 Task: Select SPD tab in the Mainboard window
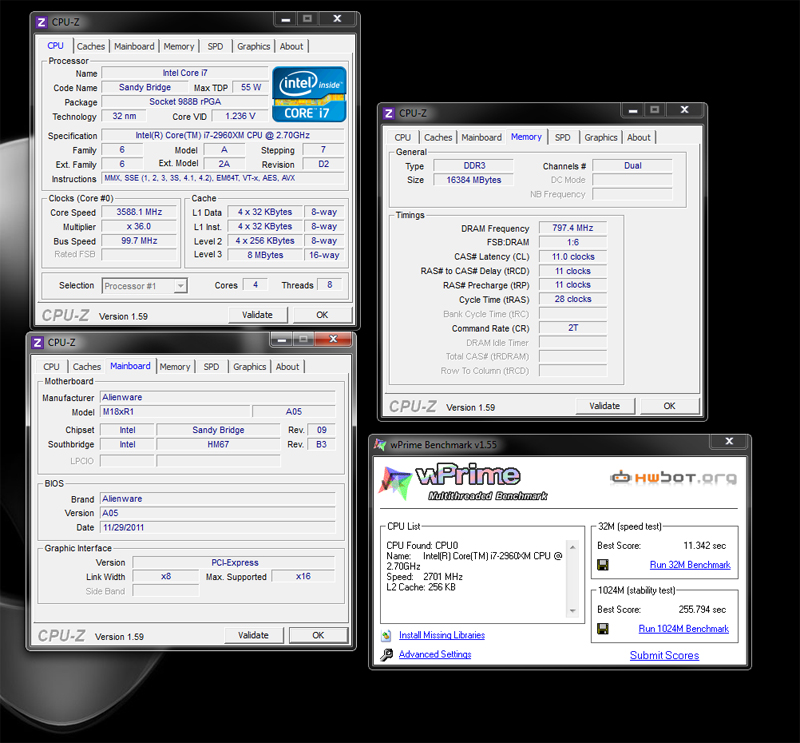pos(211,367)
